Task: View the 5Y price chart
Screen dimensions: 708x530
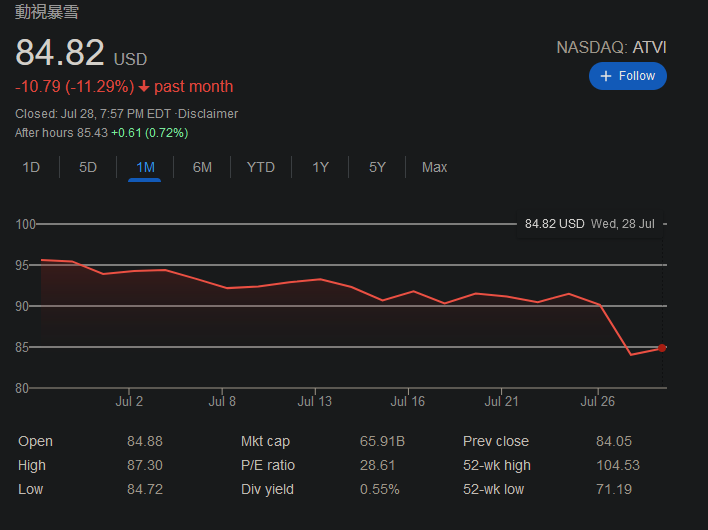Action: 377,167
